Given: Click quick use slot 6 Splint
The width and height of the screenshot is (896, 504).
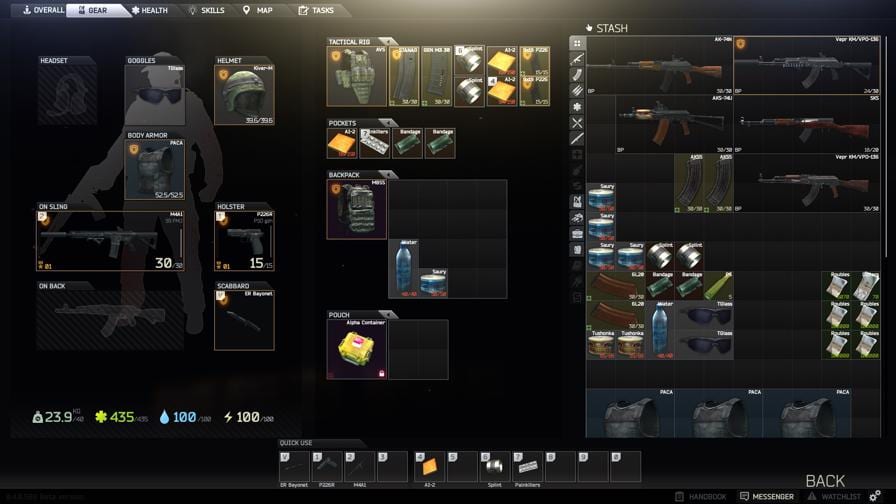Looking at the screenshot, I should [x=494, y=466].
